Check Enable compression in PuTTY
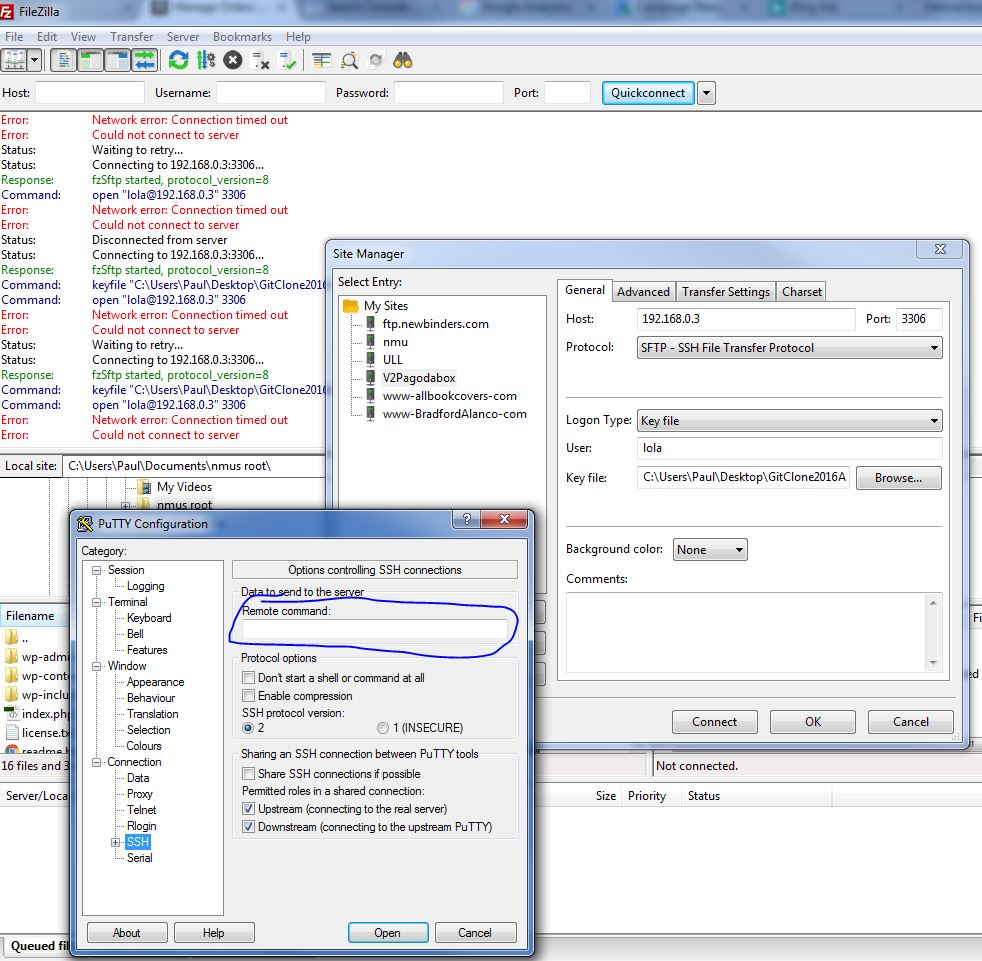 pos(249,696)
